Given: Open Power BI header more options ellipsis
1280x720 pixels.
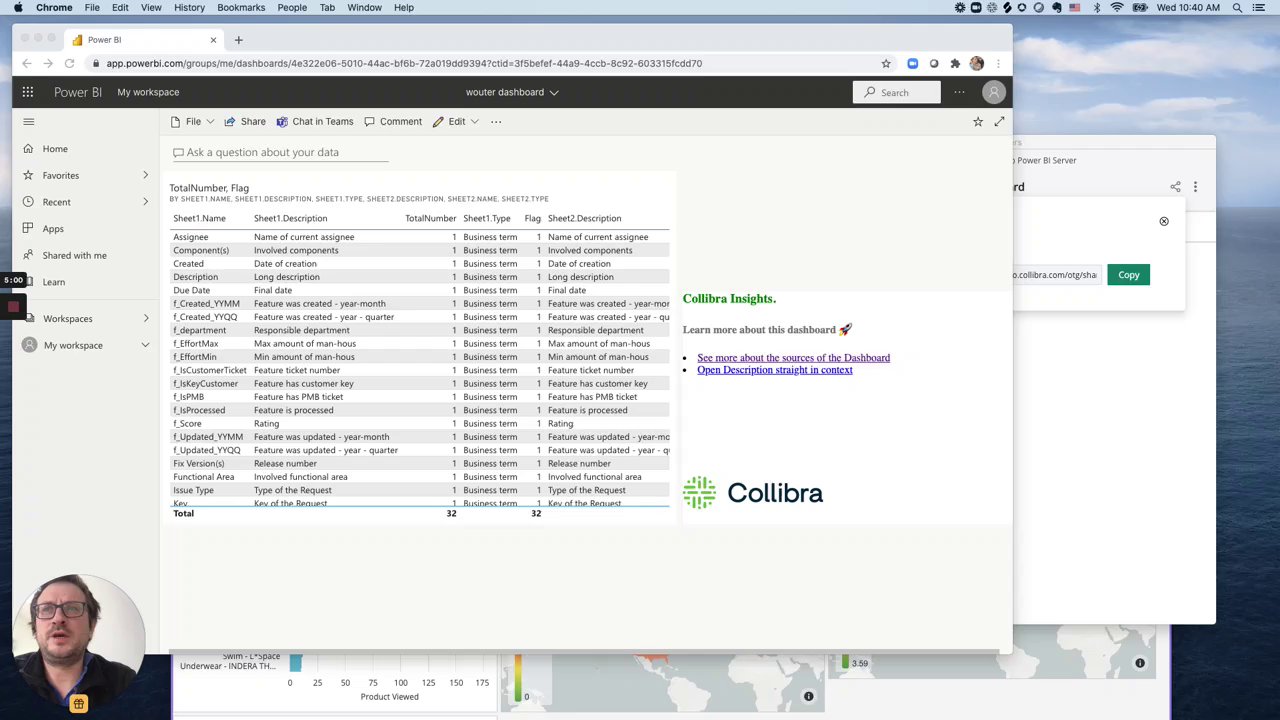Looking at the screenshot, I should [x=959, y=92].
